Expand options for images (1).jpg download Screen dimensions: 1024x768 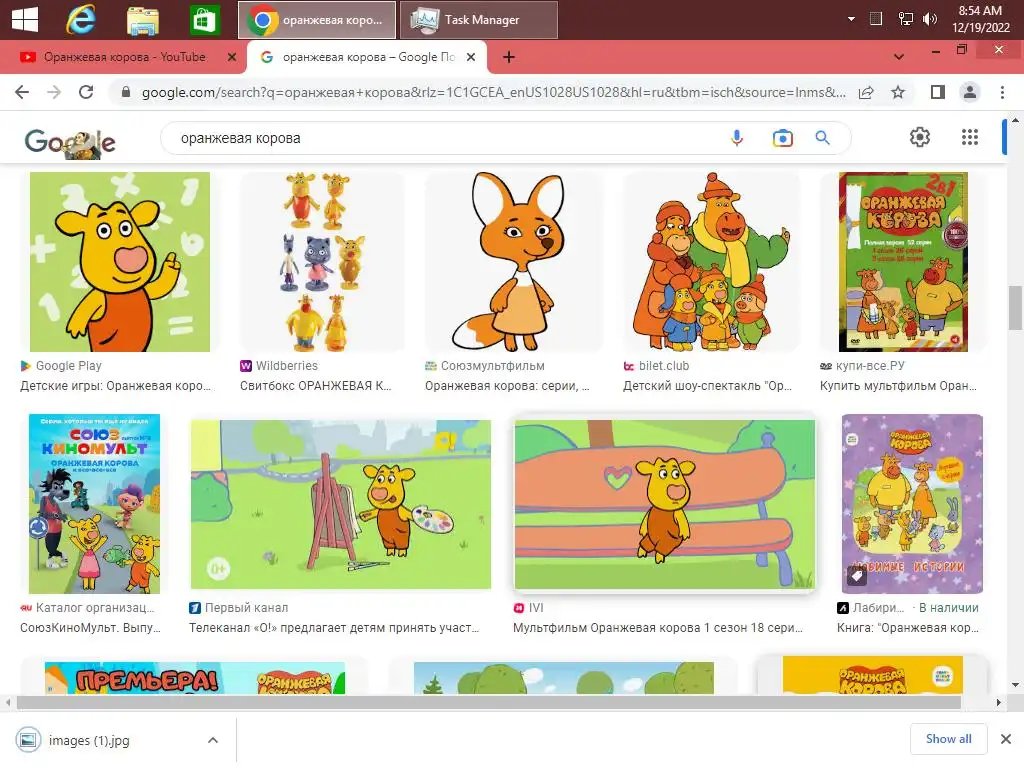point(212,741)
